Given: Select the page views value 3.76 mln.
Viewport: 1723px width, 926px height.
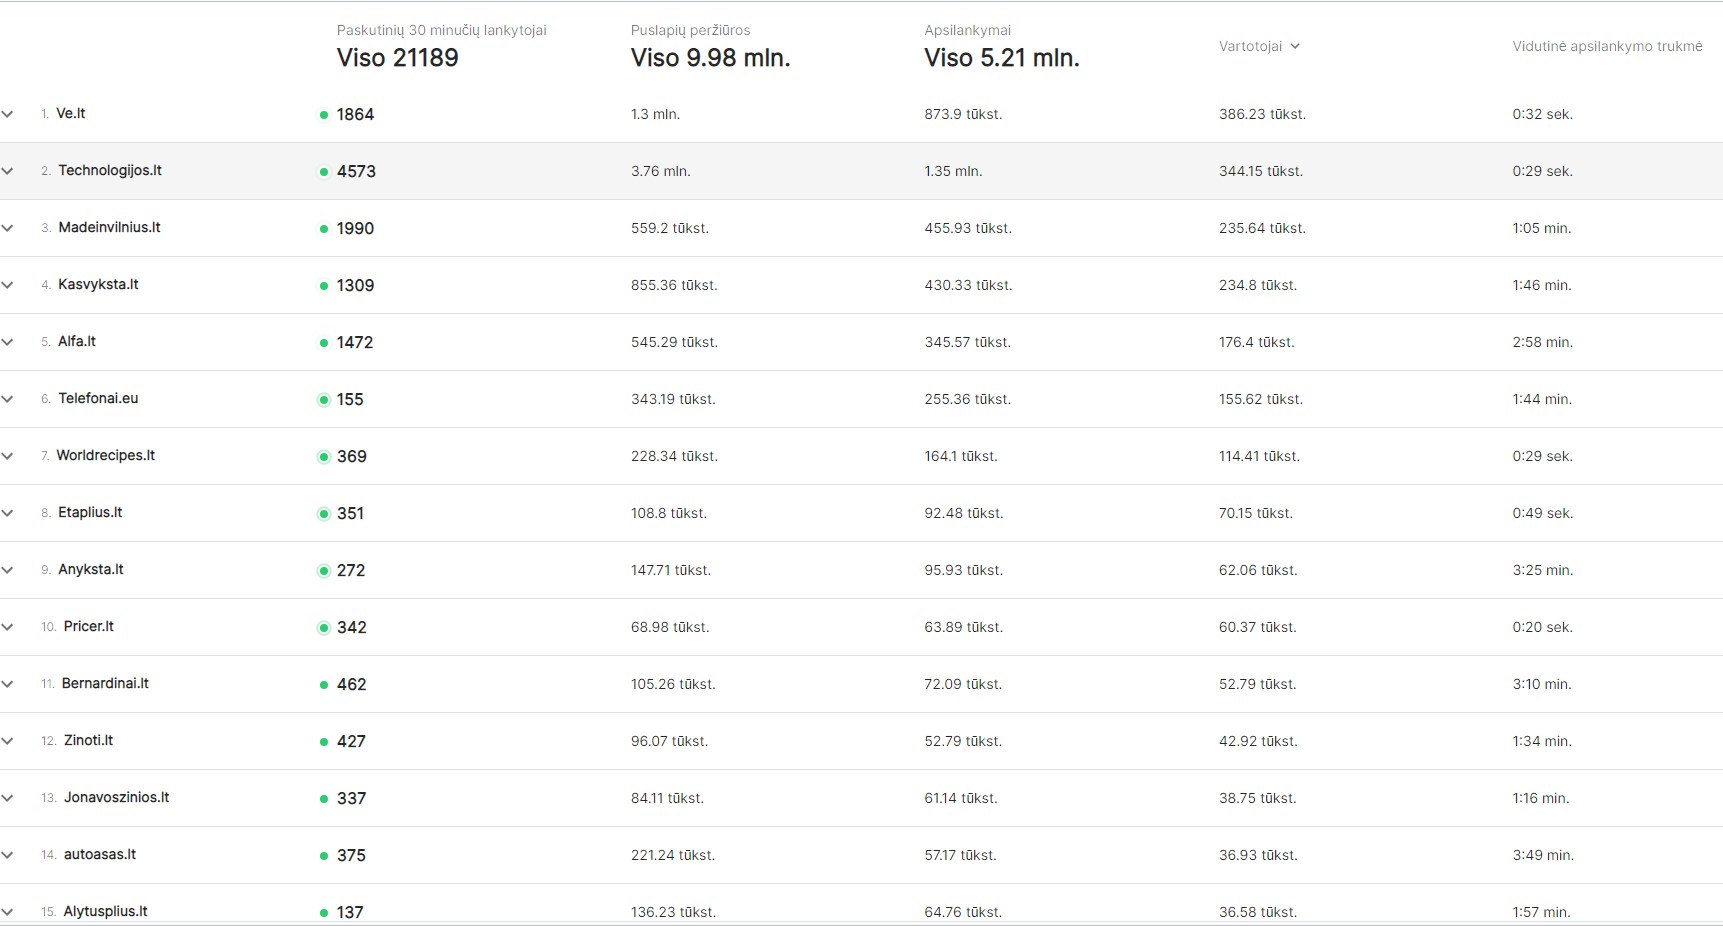Looking at the screenshot, I should click(x=660, y=171).
